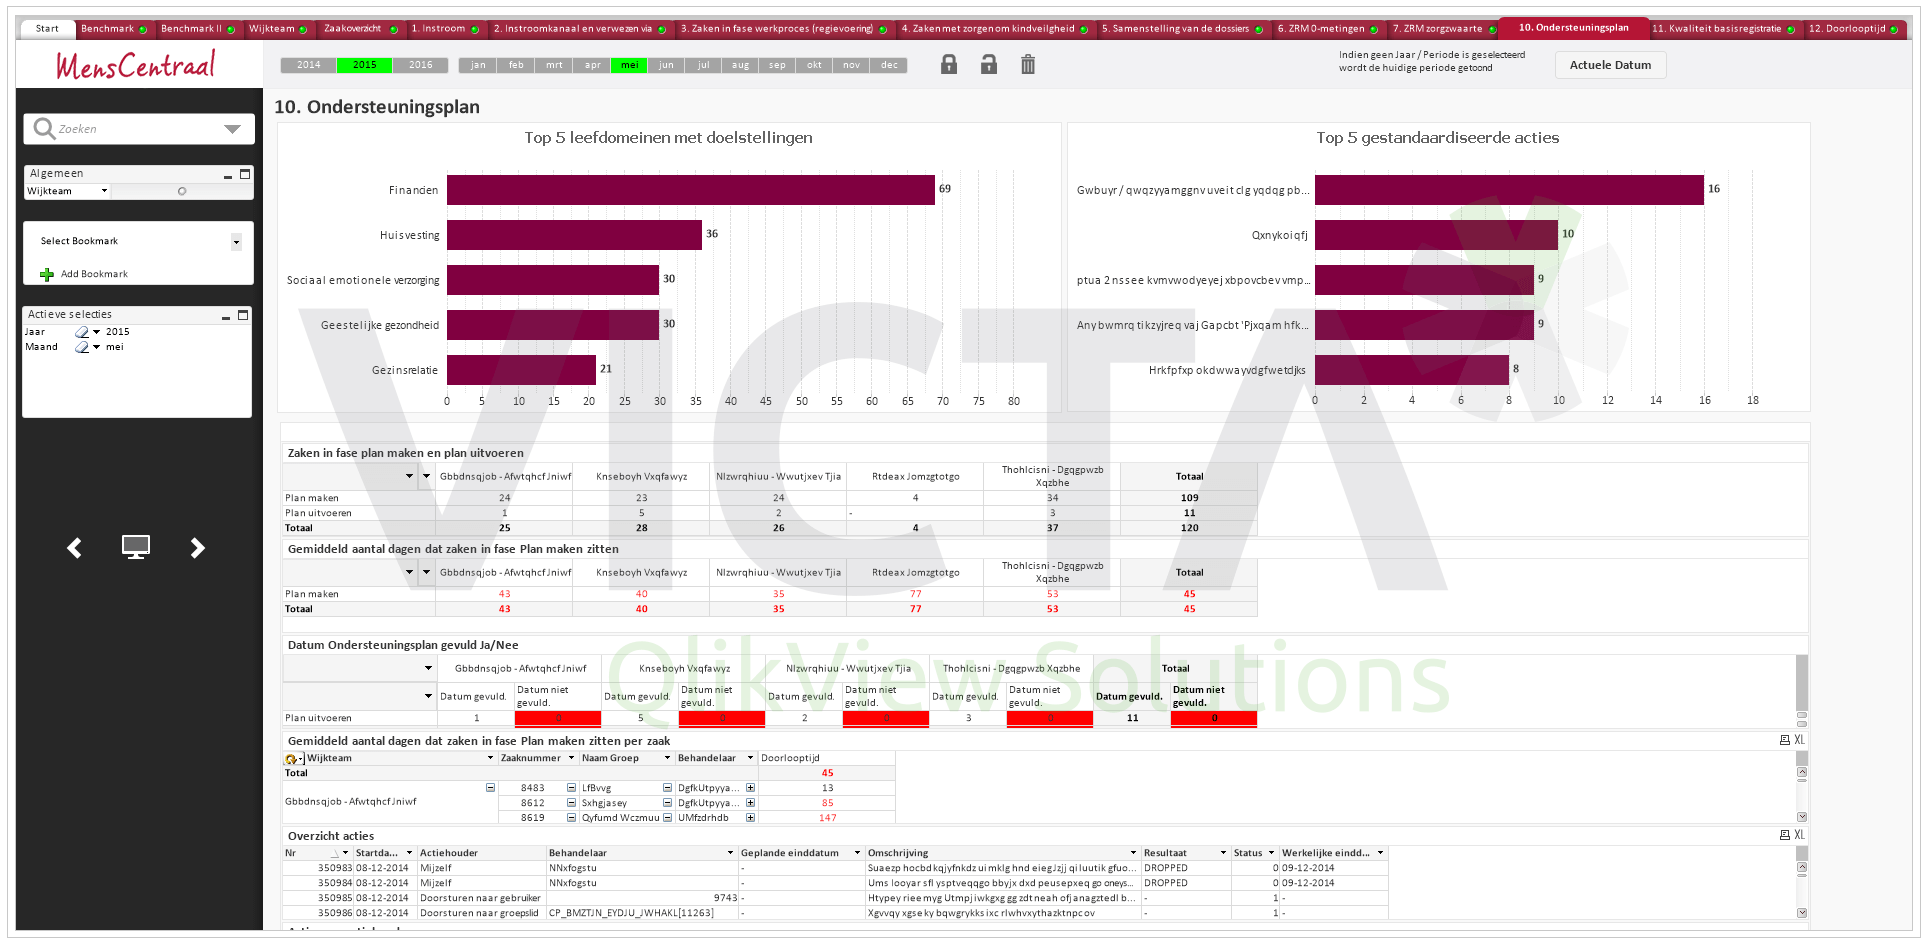Select year 2016
This screenshot has height=946, width=1928.
click(421, 65)
